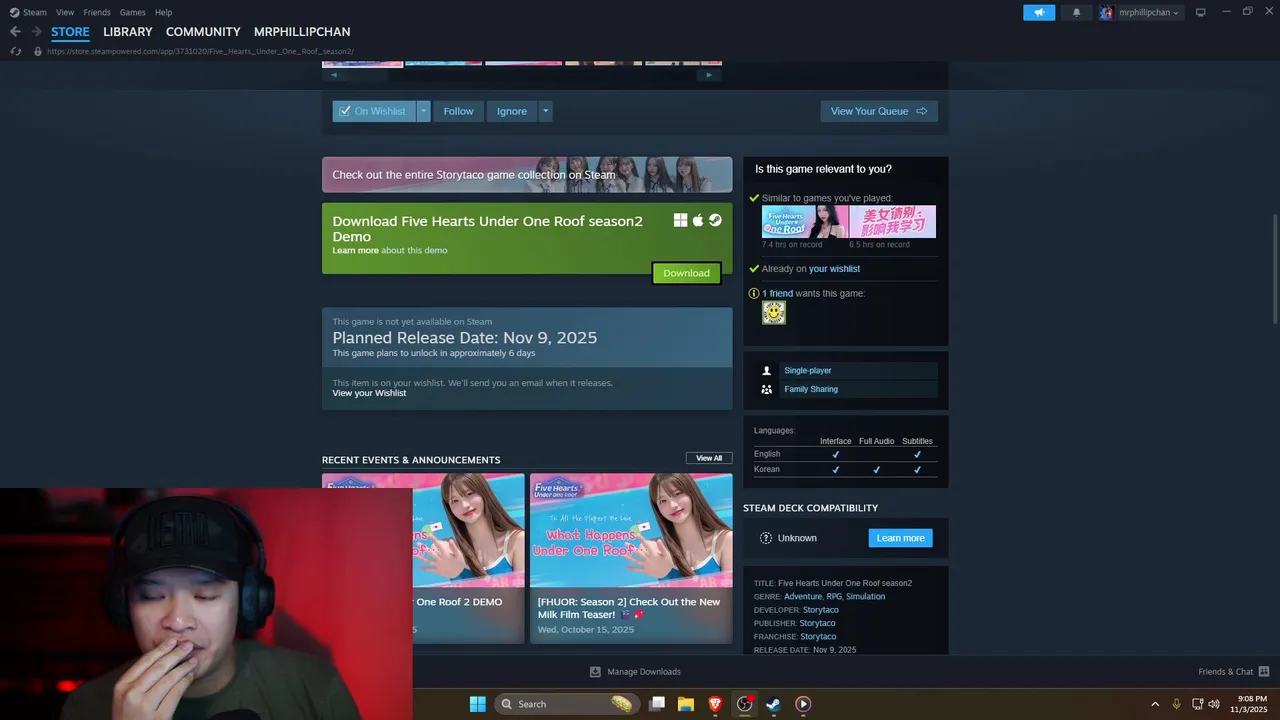
Task: Click the Ignore button
Action: tap(512, 111)
